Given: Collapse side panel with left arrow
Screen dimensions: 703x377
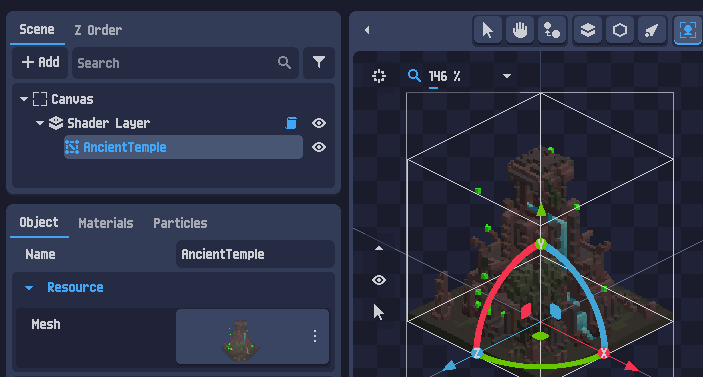Looking at the screenshot, I should [367, 30].
